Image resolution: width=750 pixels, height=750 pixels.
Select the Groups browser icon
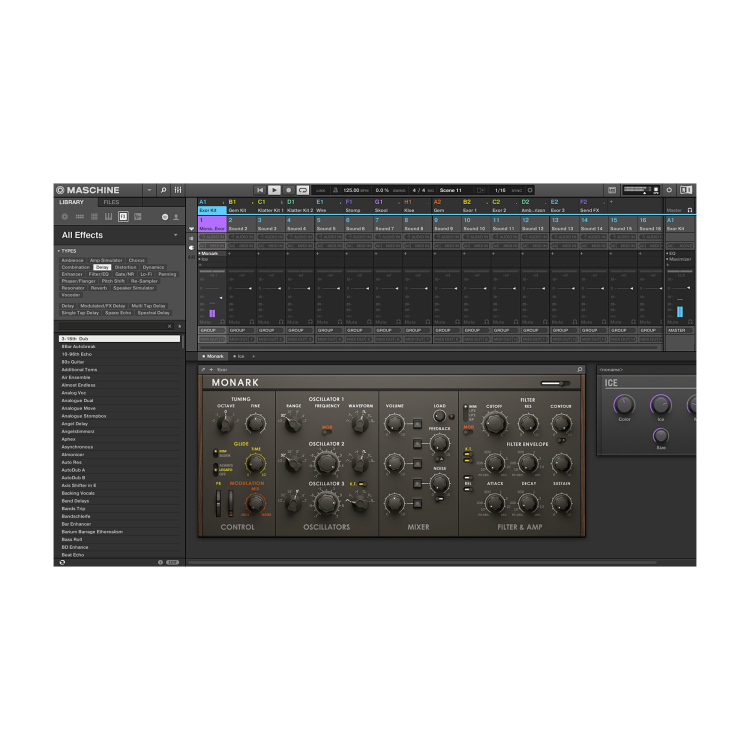click(79, 217)
